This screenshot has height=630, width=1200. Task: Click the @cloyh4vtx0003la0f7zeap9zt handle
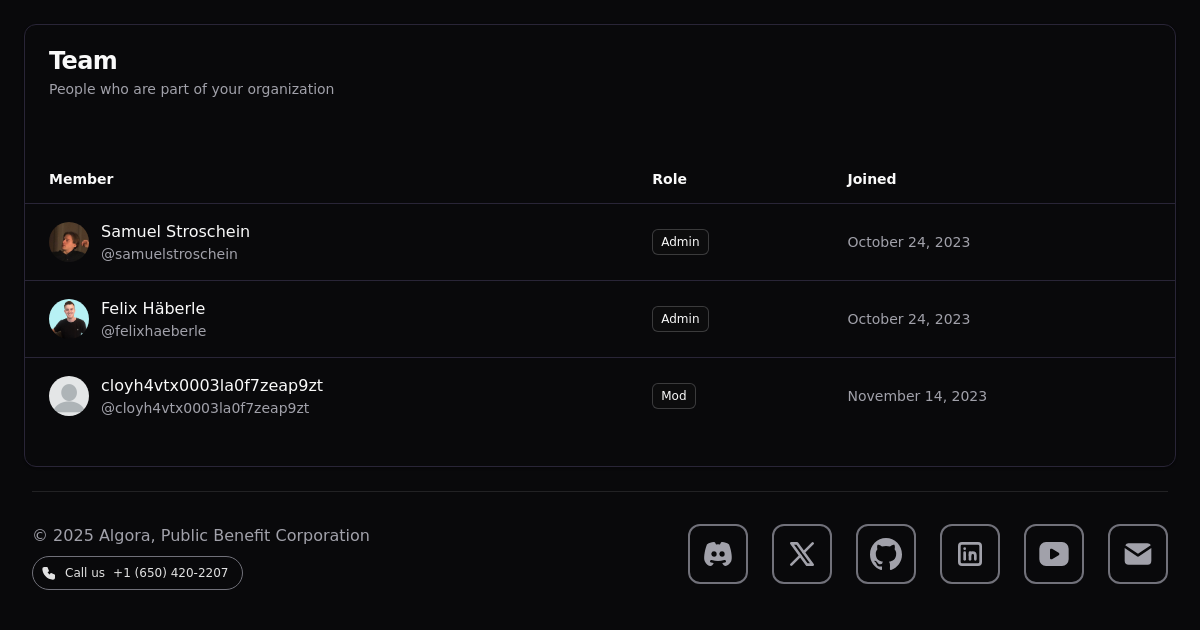click(x=205, y=408)
